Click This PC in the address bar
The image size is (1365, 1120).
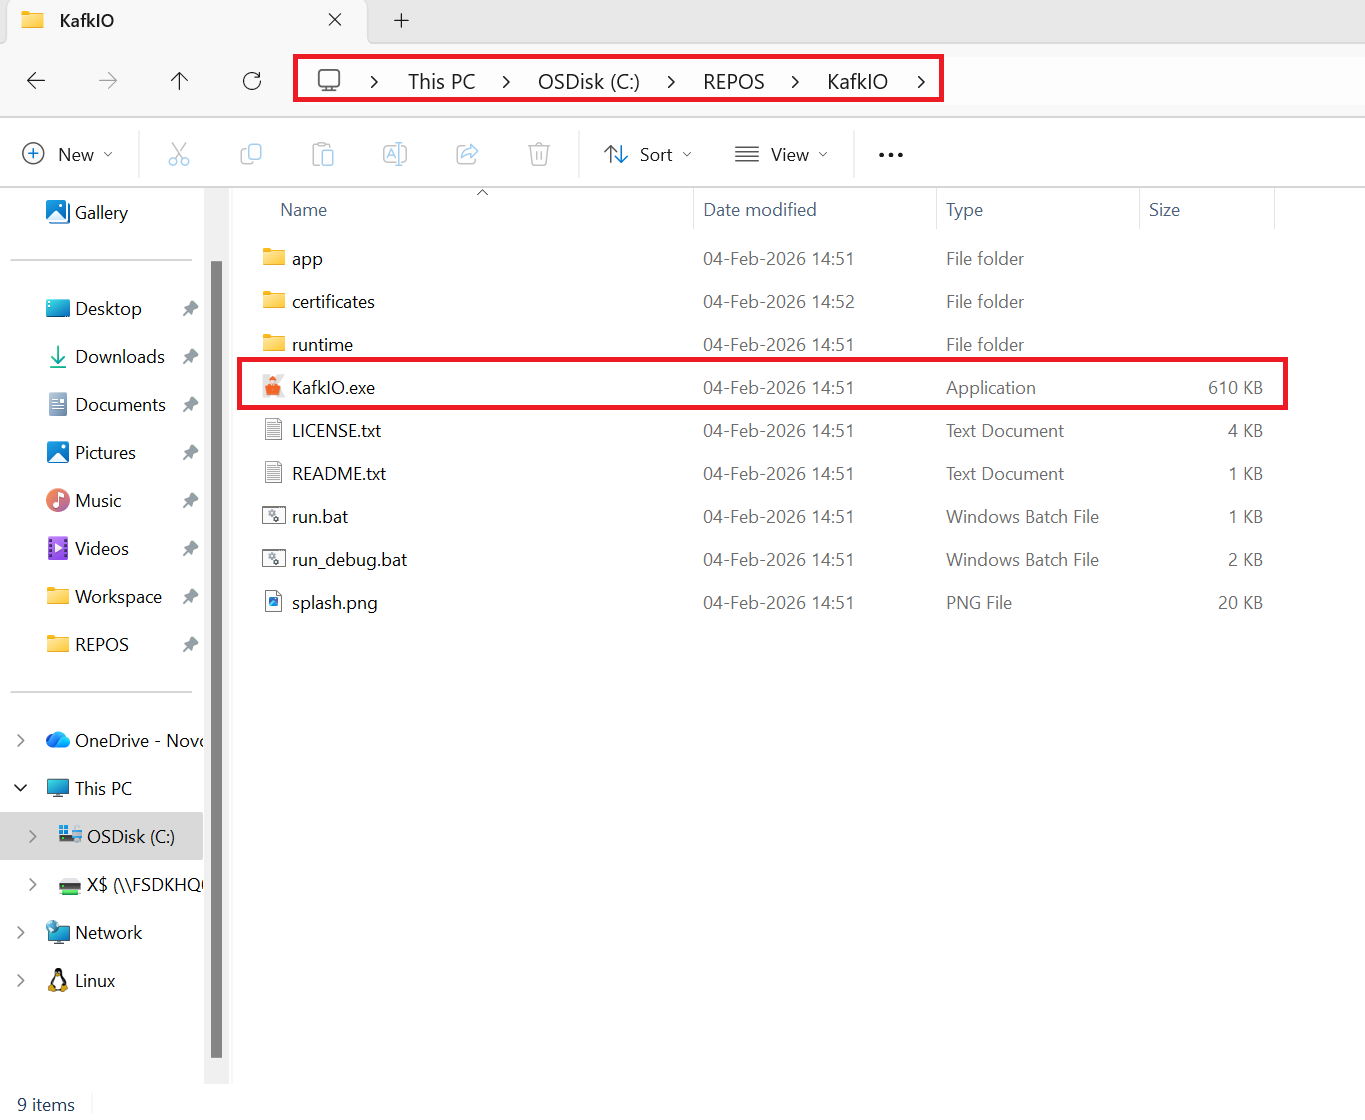(441, 81)
